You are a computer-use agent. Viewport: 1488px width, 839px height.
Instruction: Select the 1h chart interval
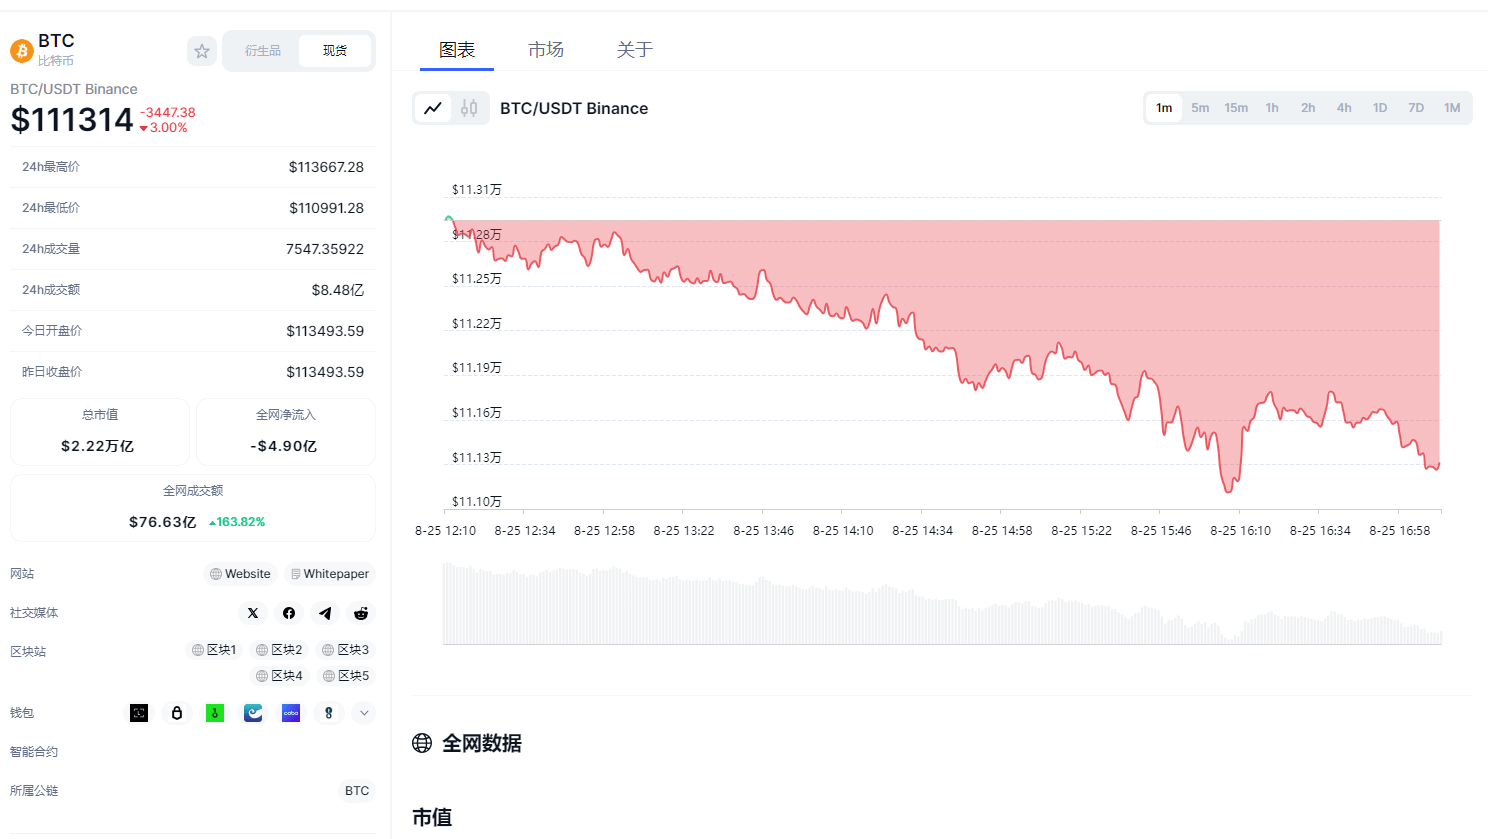tap(1272, 108)
